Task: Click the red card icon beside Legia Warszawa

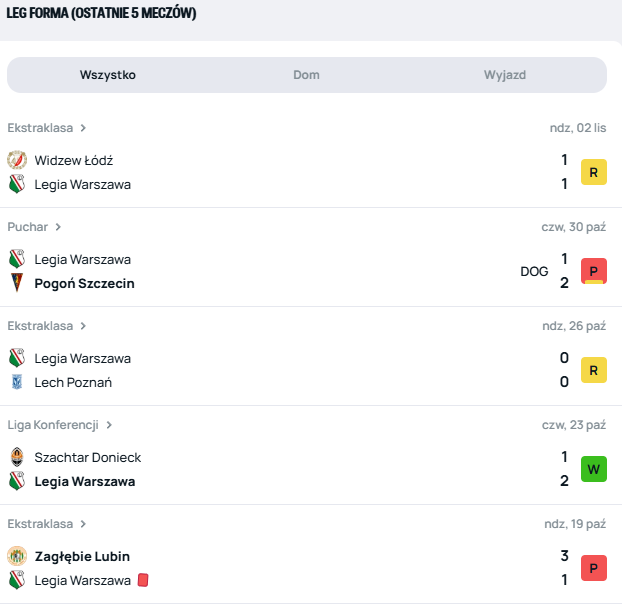Action: 143,580
